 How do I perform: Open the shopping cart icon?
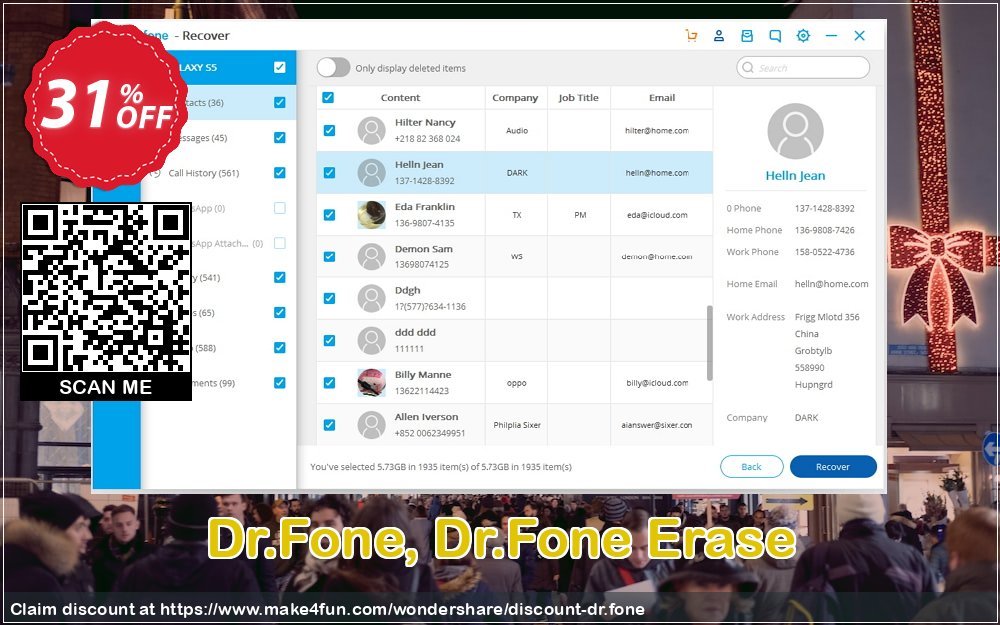point(691,36)
